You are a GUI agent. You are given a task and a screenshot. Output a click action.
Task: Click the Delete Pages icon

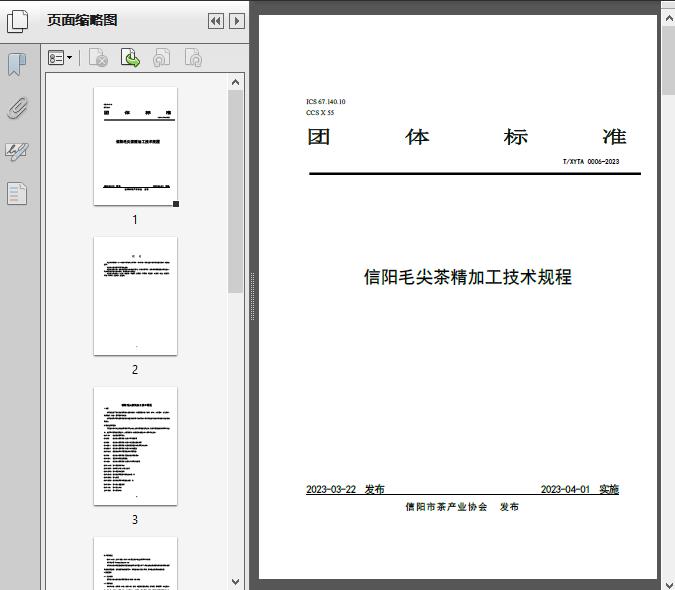point(98,58)
